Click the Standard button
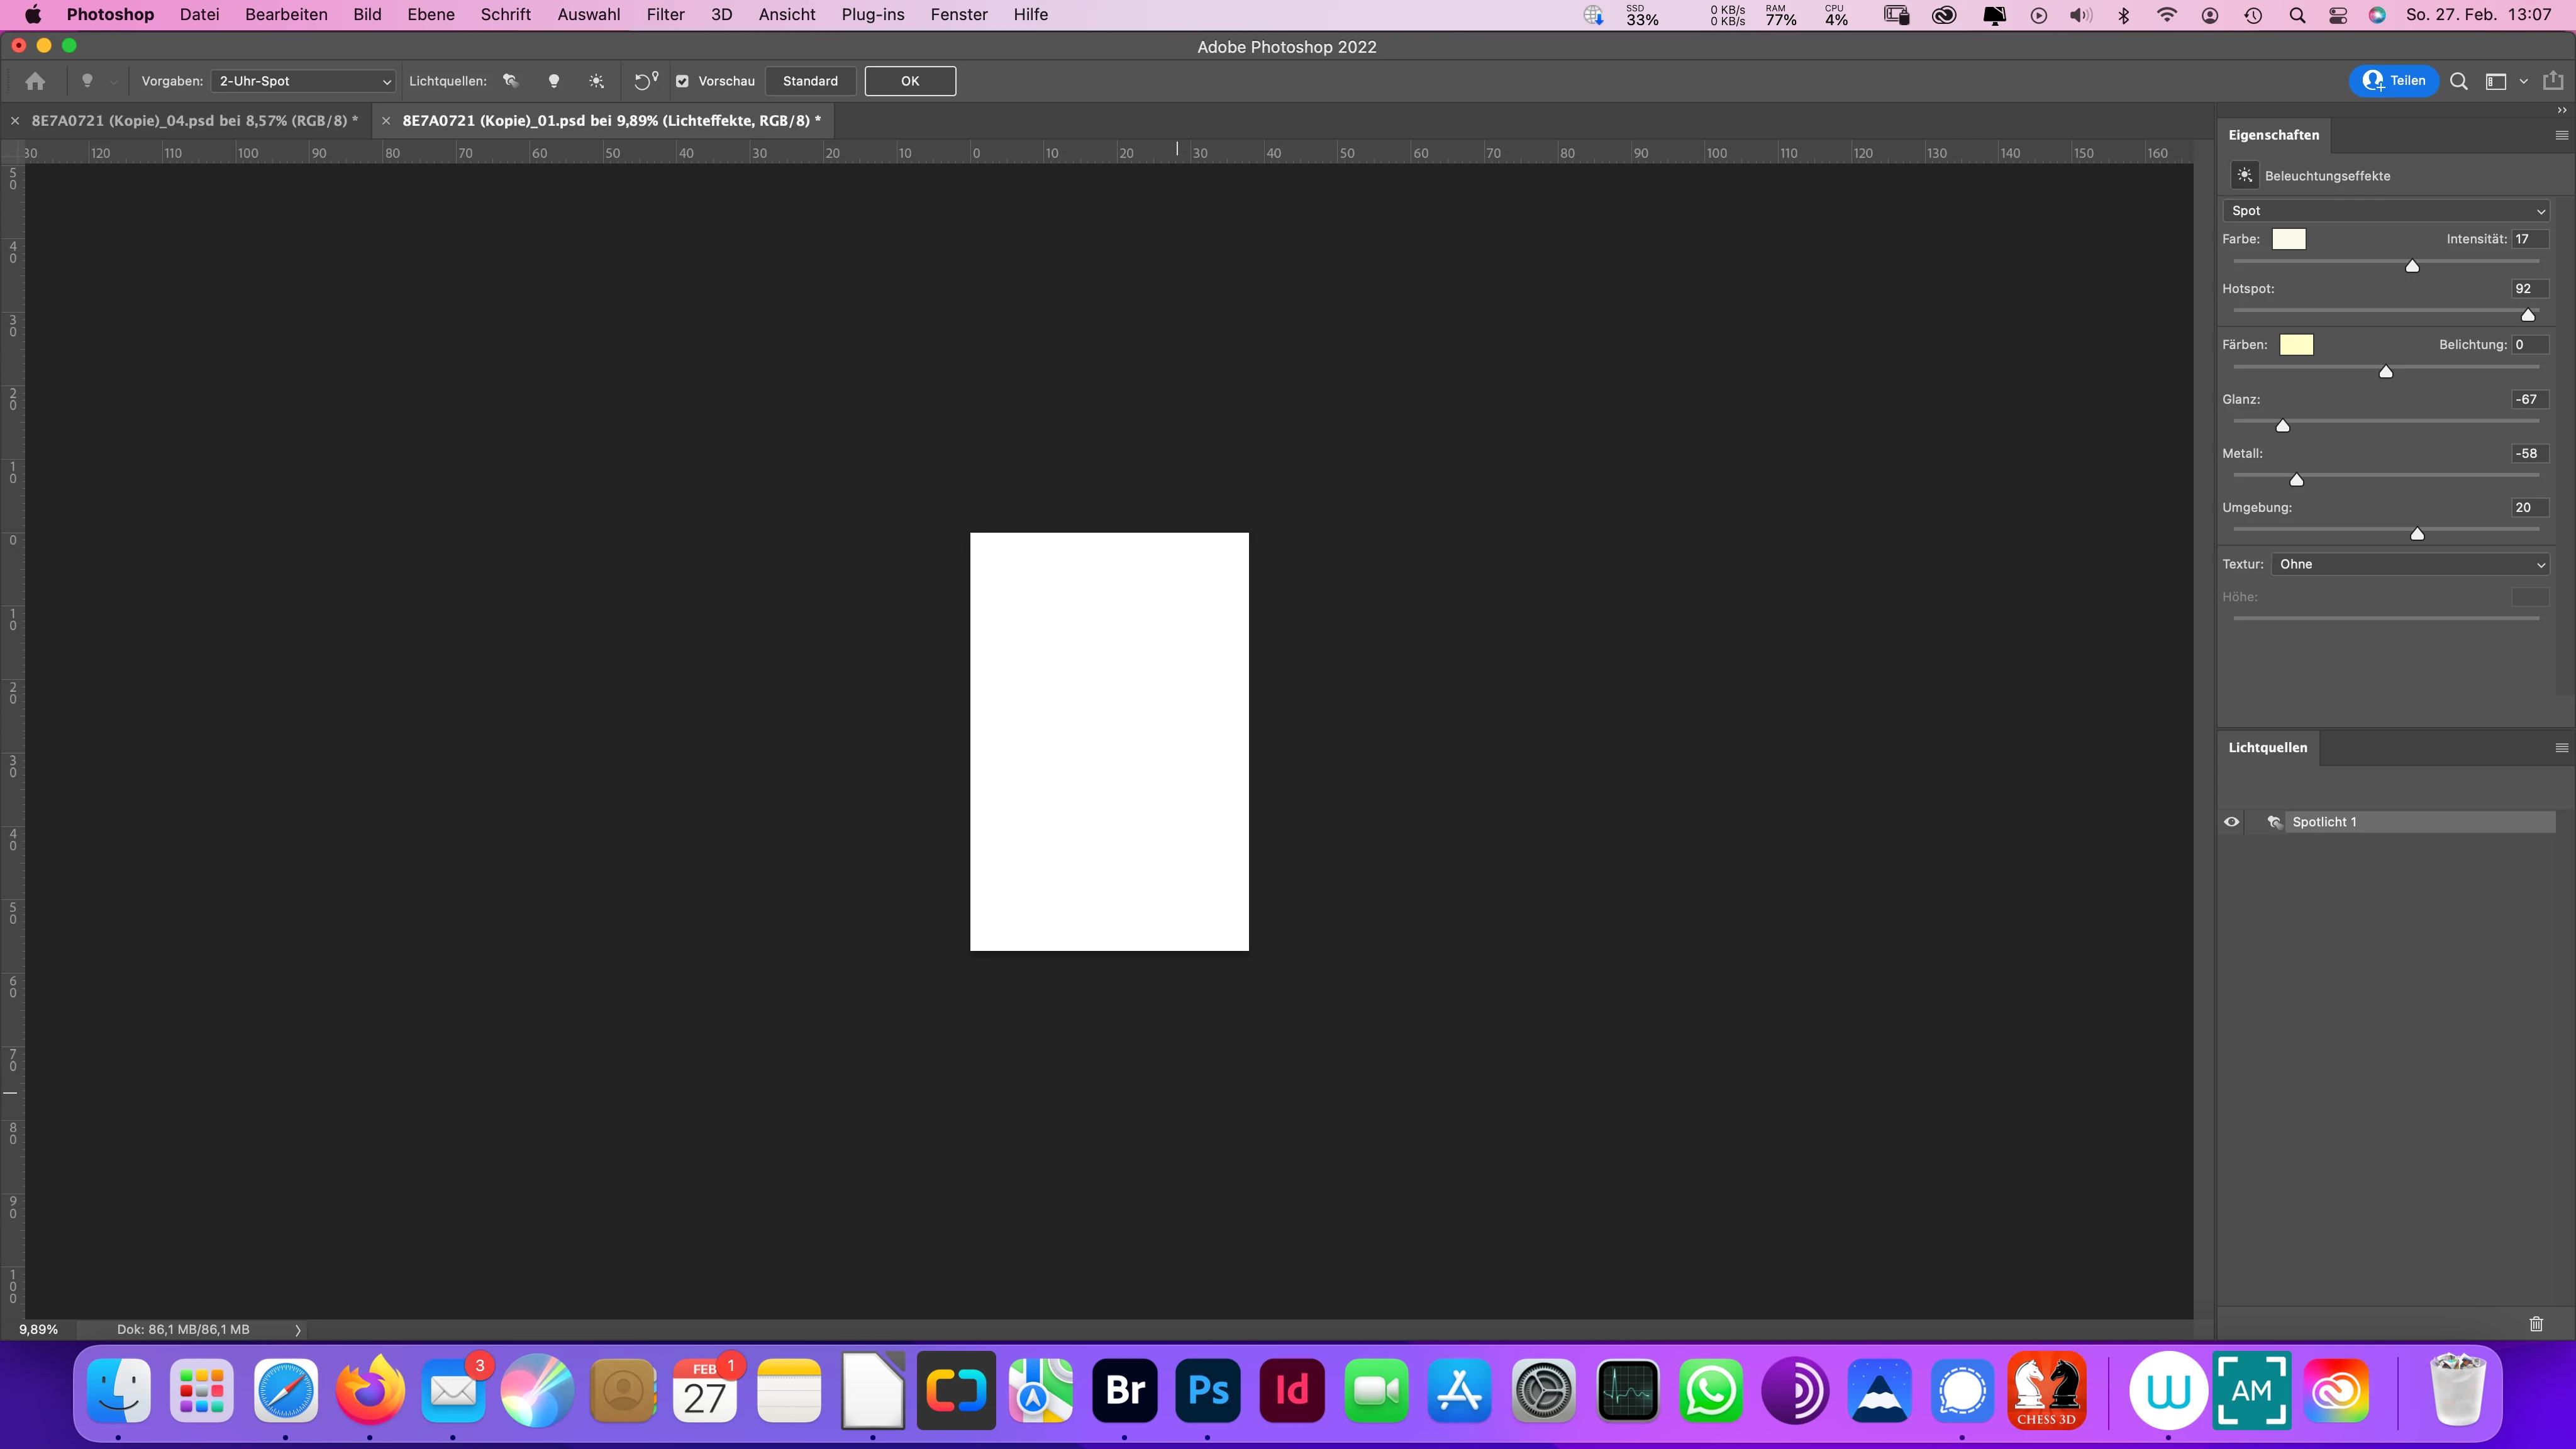2576x1449 pixels. [x=810, y=81]
